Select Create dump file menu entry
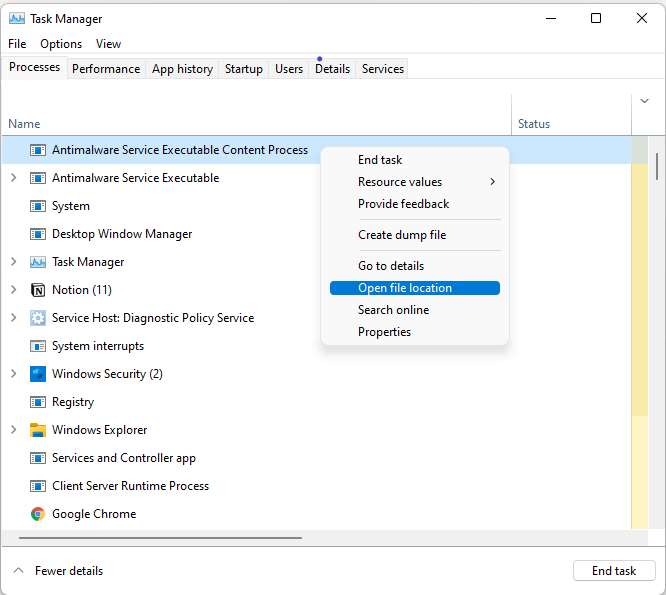The width and height of the screenshot is (666, 595). tap(402, 235)
